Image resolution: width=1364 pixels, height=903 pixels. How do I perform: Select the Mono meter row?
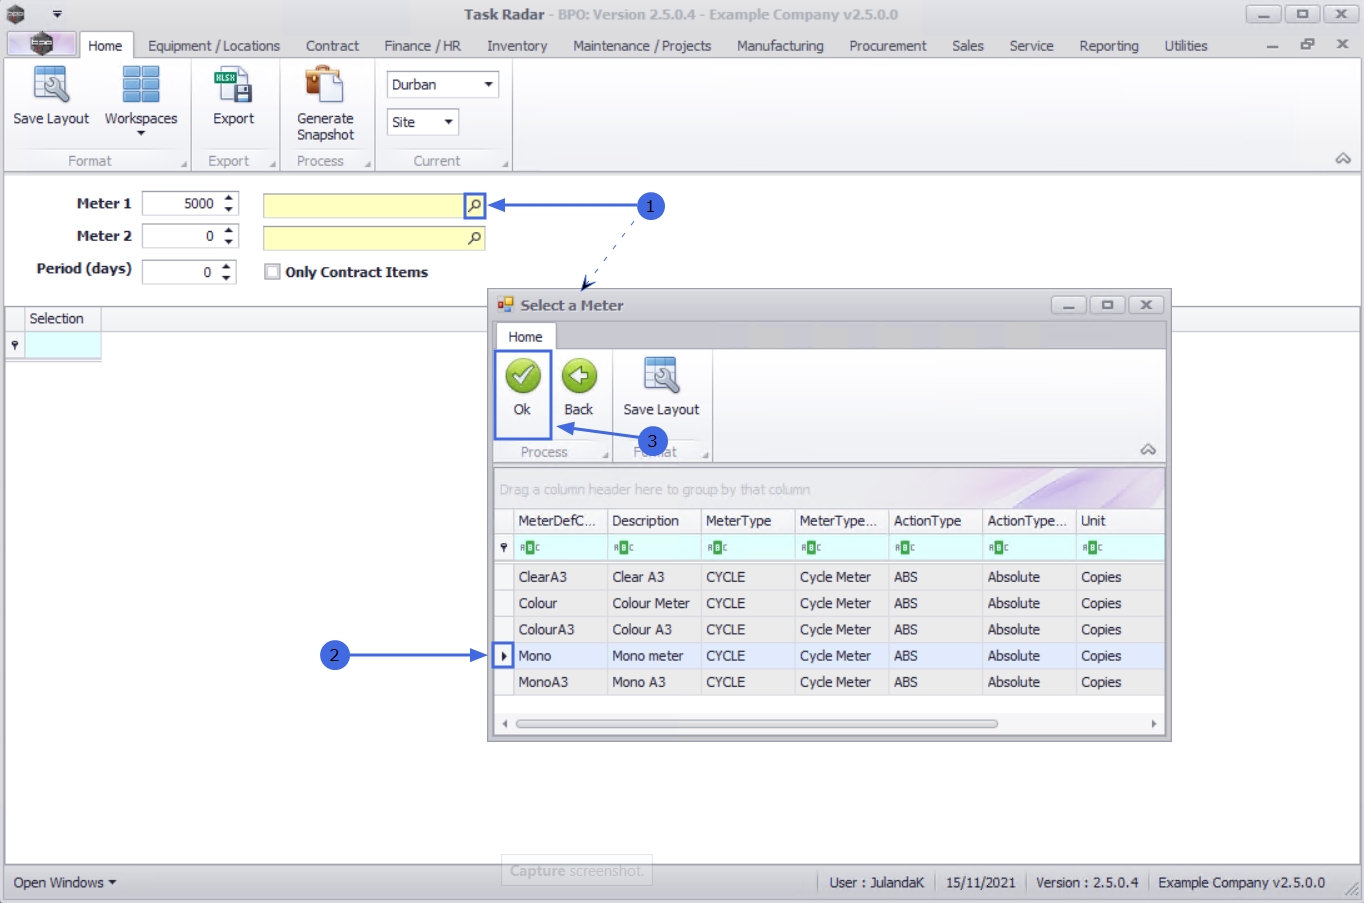click(x=830, y=655)
